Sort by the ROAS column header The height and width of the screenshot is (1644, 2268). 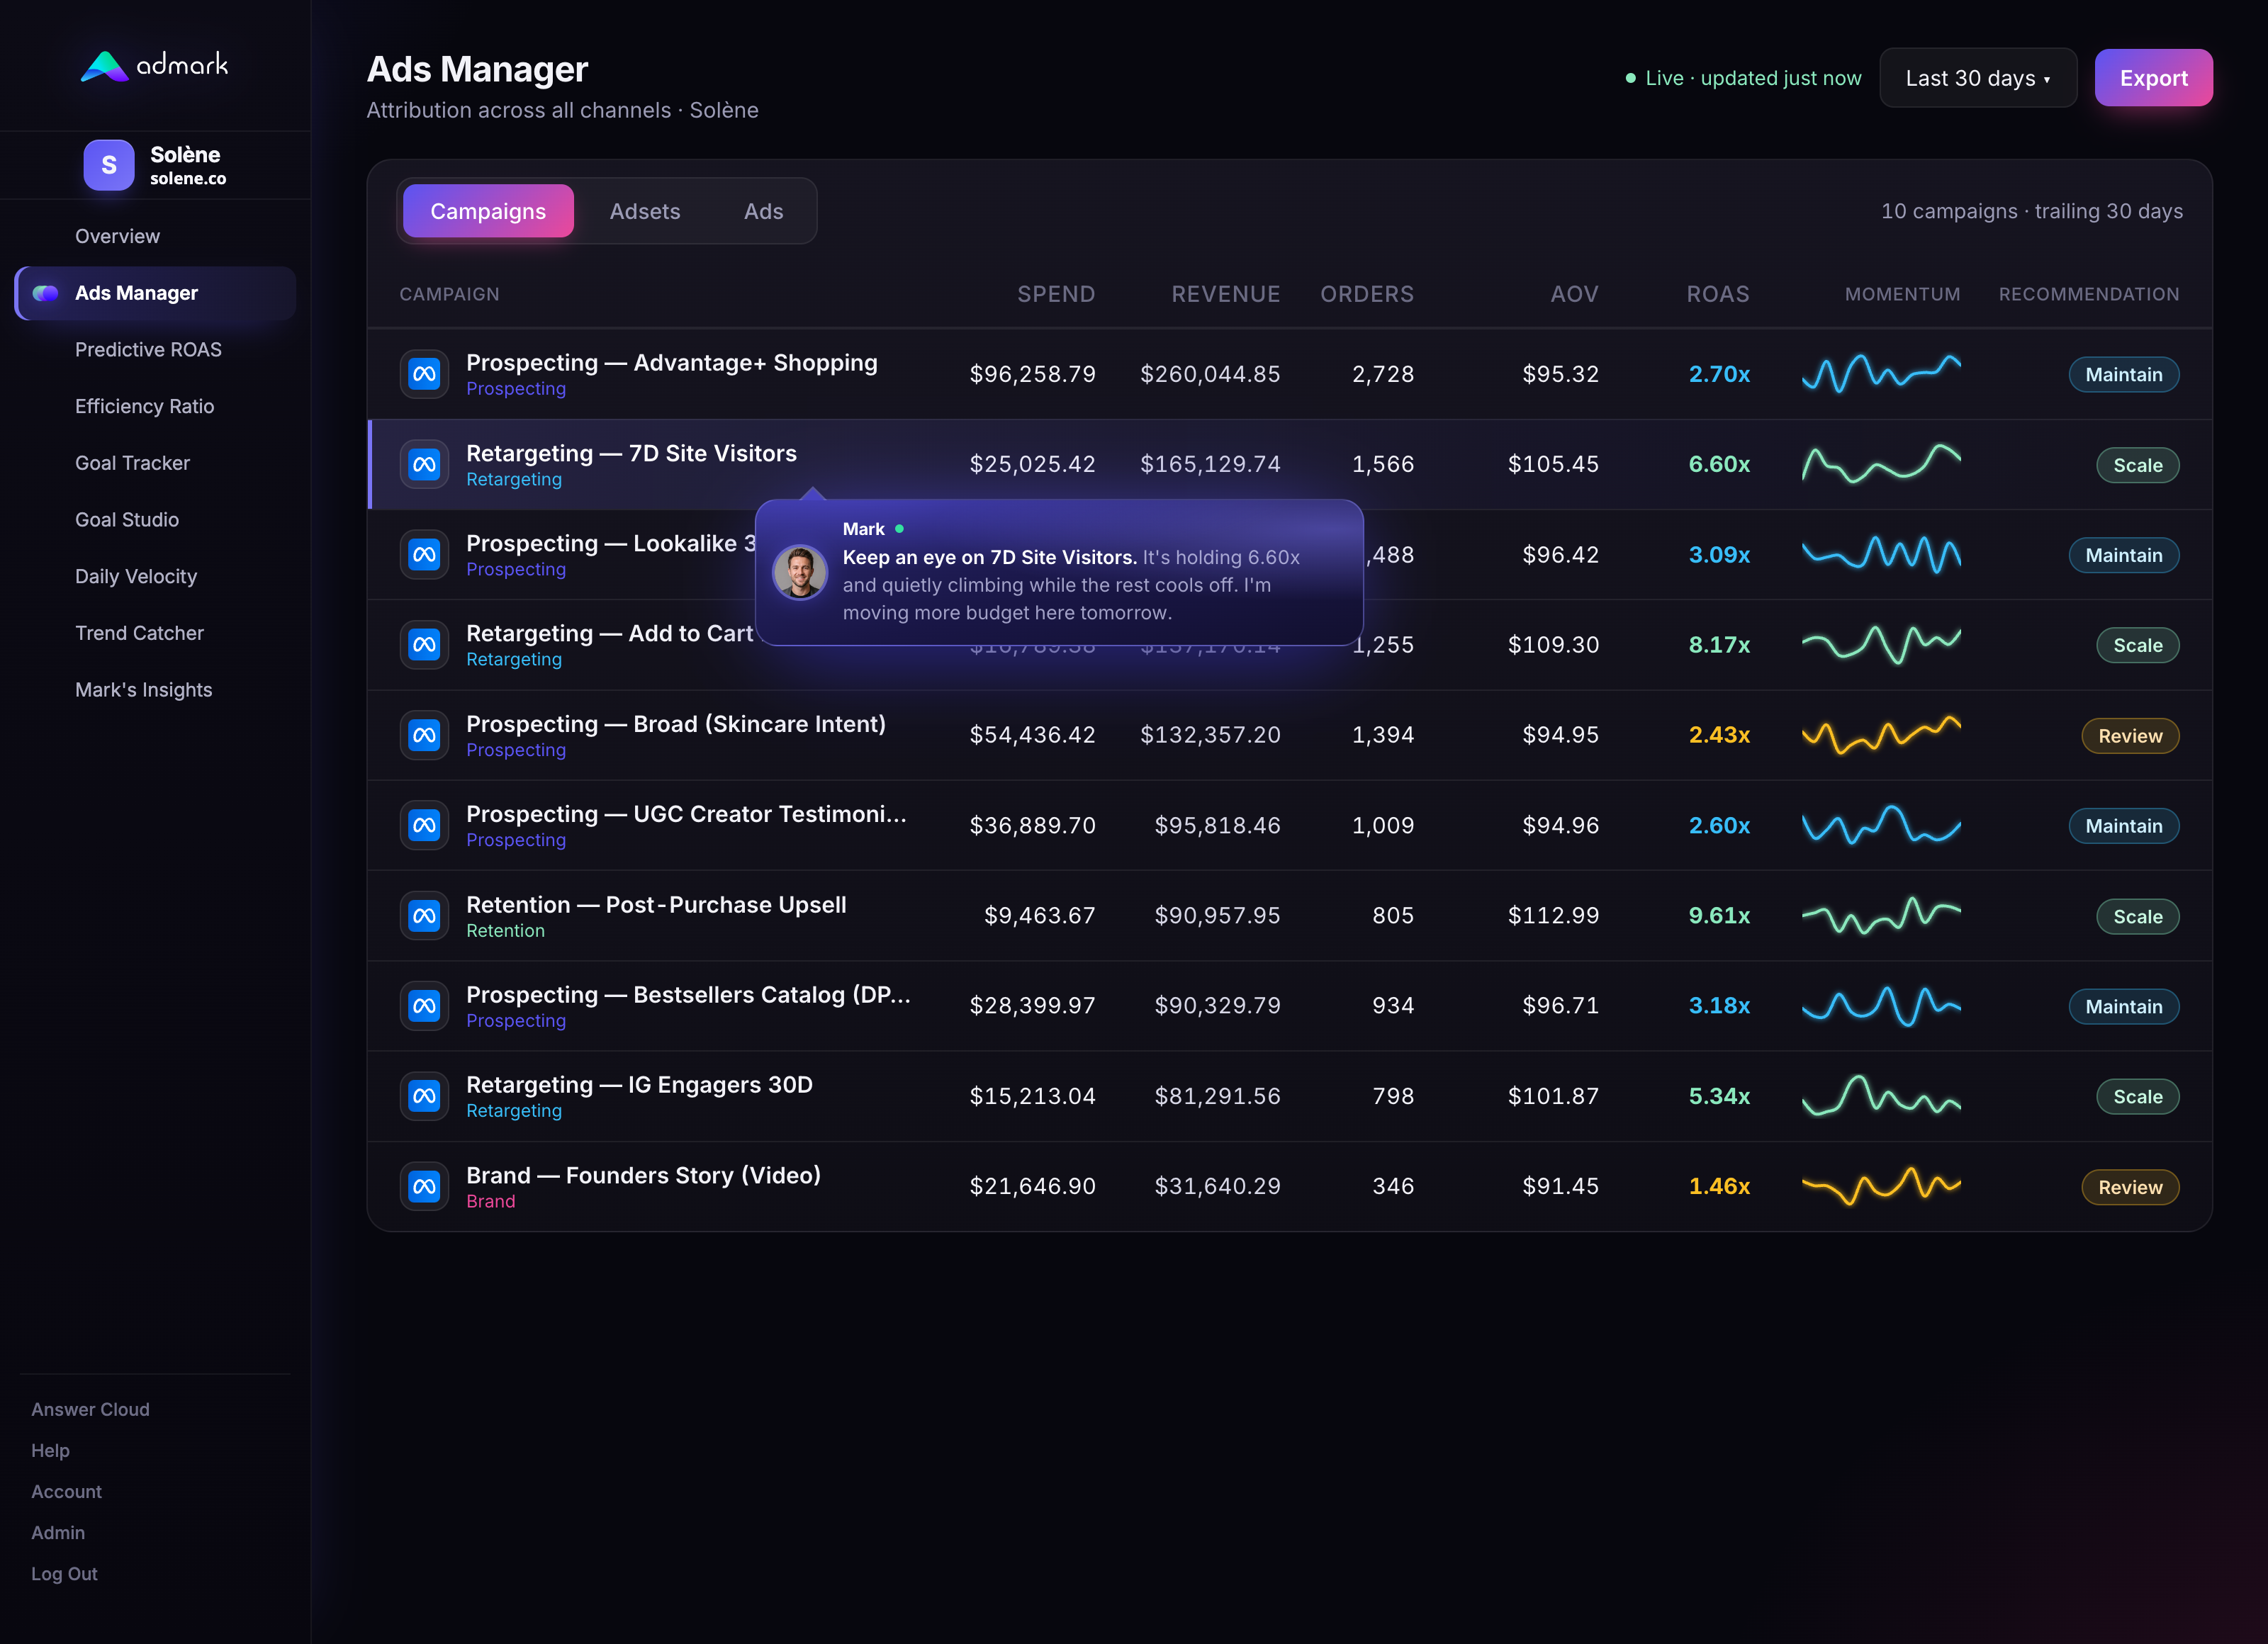[x=1718, y=294]
